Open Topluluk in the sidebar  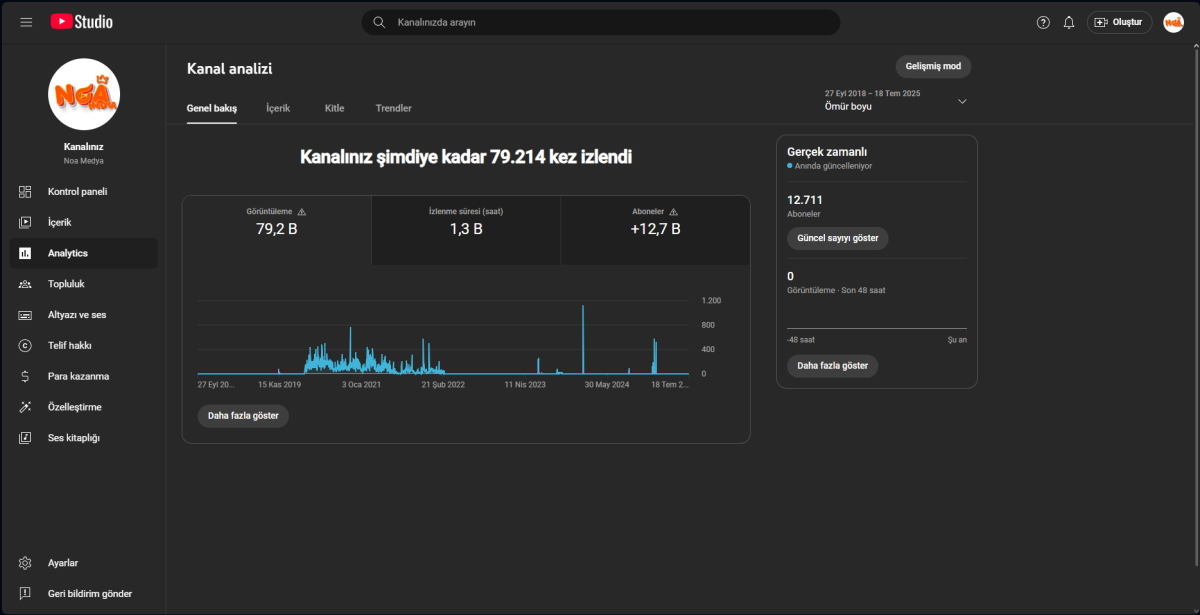[84, 284]
